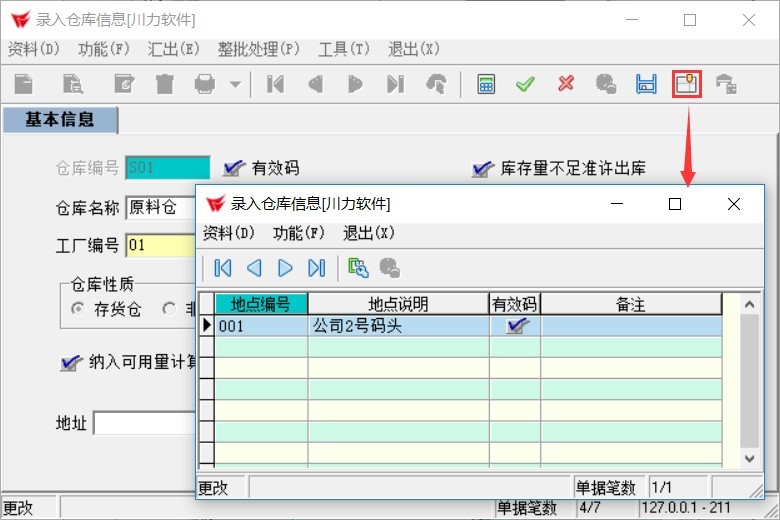Screen dimensions: 780x520
Task: Click the red-highlighted location settings icon
Action: (x=687, y=85)
